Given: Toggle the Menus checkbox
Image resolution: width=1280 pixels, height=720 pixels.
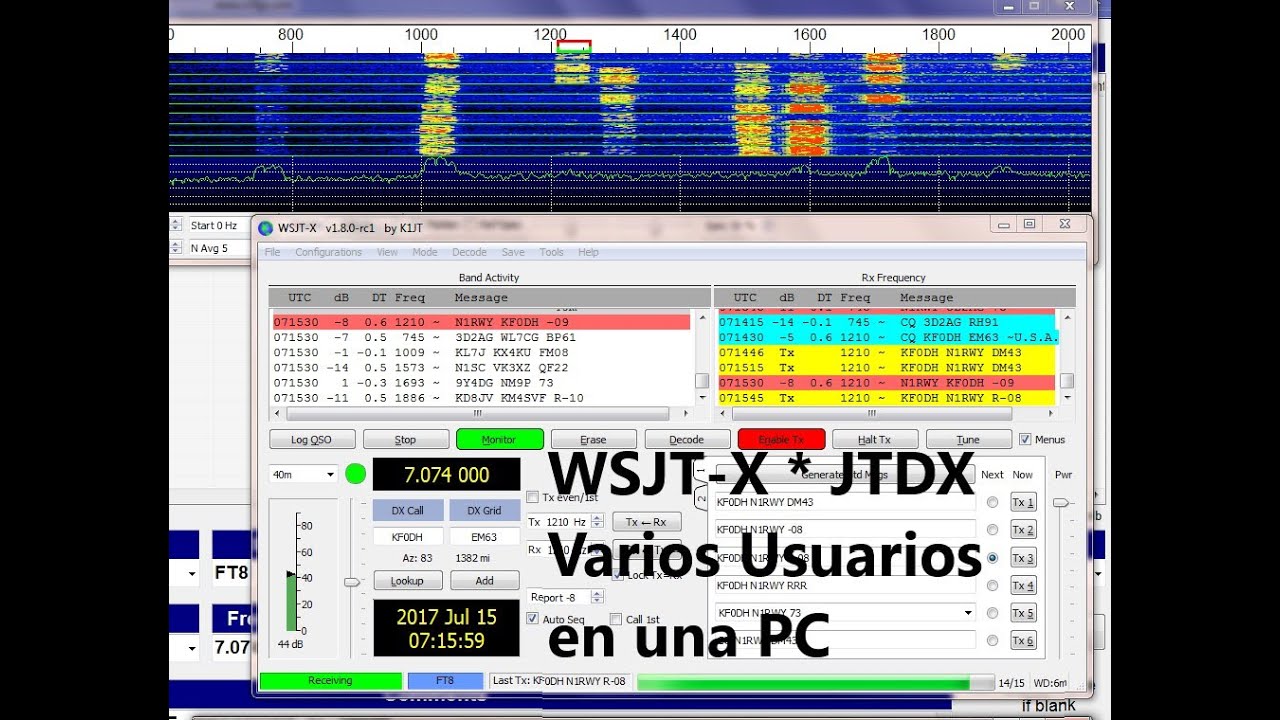Looking at the screenshot, I should (x=1025, y=439).
